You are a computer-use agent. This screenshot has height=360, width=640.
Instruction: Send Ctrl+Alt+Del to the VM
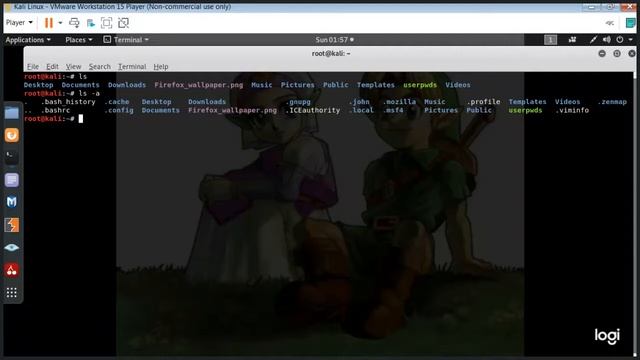[74, 23]
